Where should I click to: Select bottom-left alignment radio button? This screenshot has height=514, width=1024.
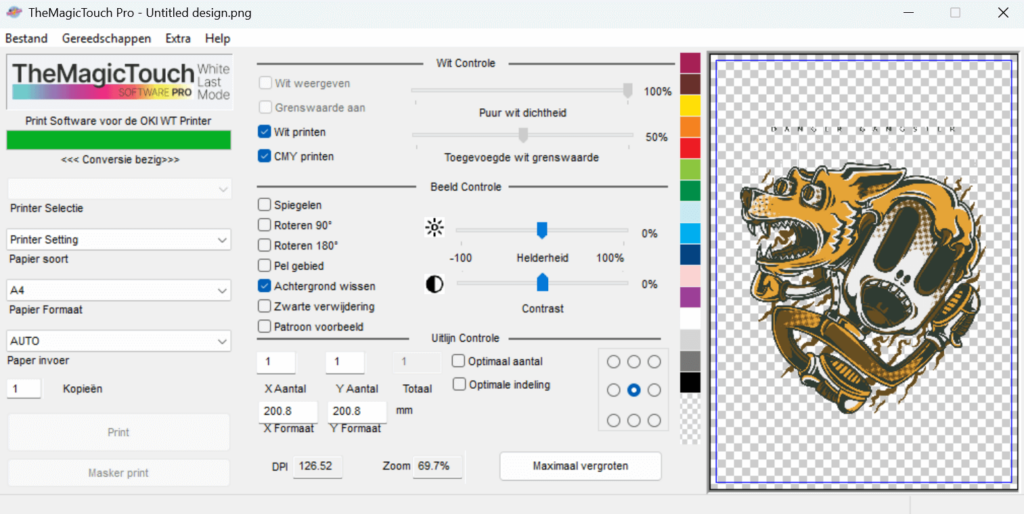(x=614, y=420)
